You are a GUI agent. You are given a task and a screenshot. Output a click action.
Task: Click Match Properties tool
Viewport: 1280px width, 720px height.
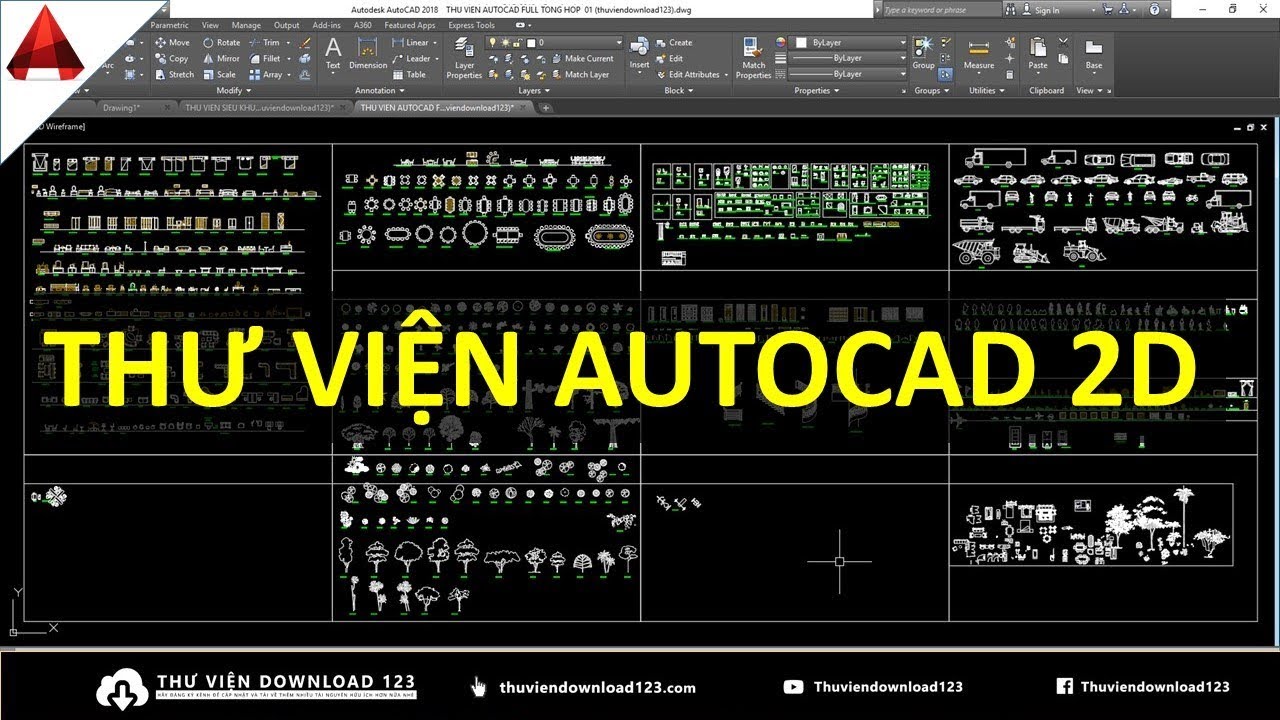pos(753,58)
